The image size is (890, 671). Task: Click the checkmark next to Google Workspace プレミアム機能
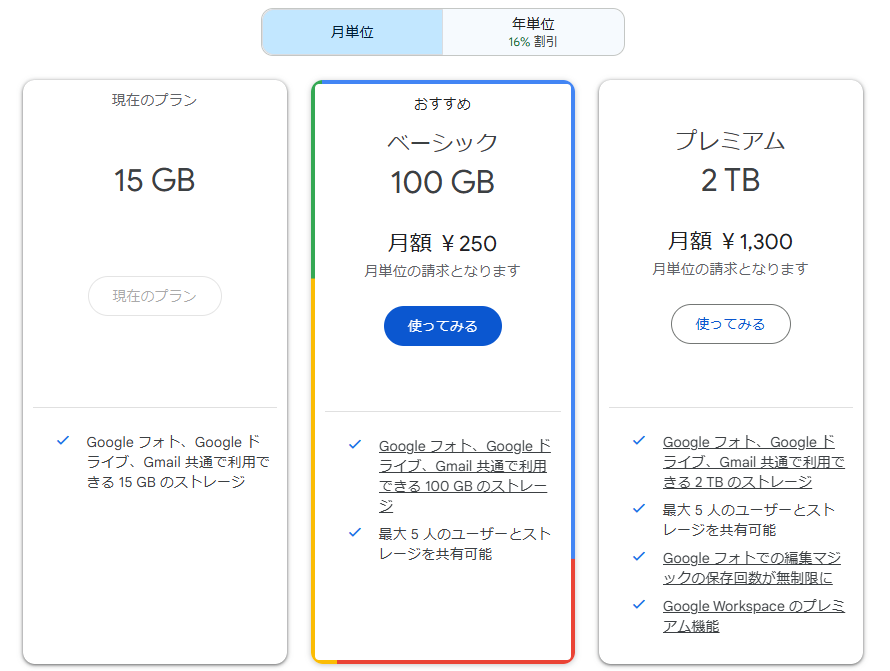[x=640, y=606]
